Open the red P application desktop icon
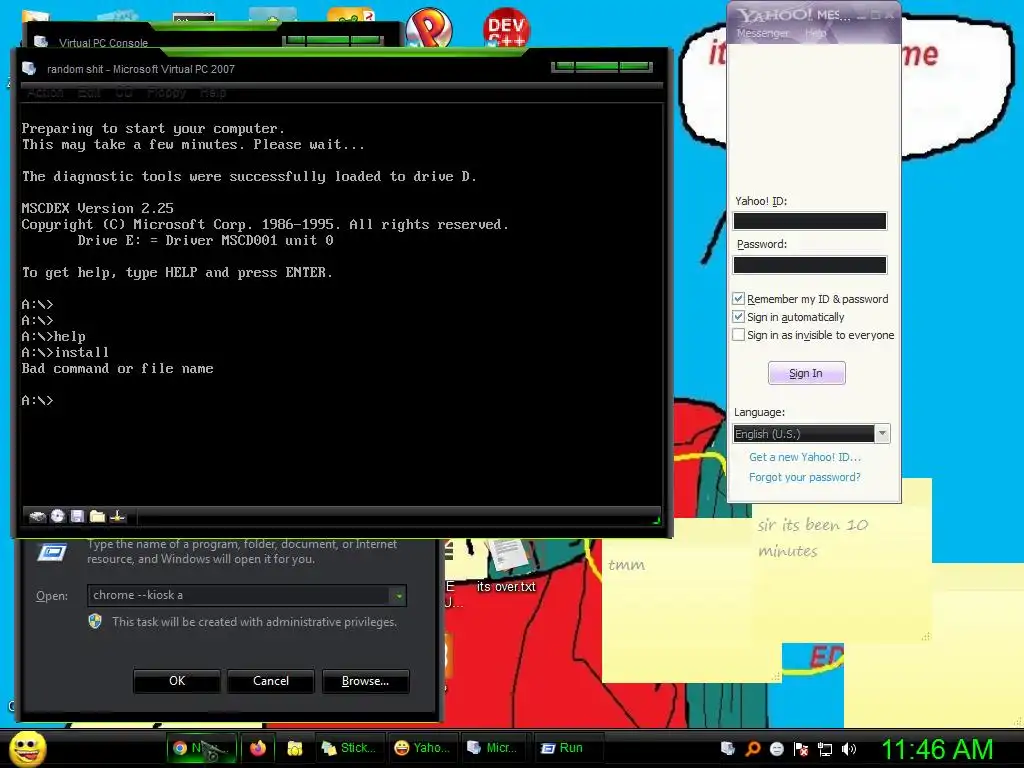This screenshot has width=1024, height=768. 429,27
